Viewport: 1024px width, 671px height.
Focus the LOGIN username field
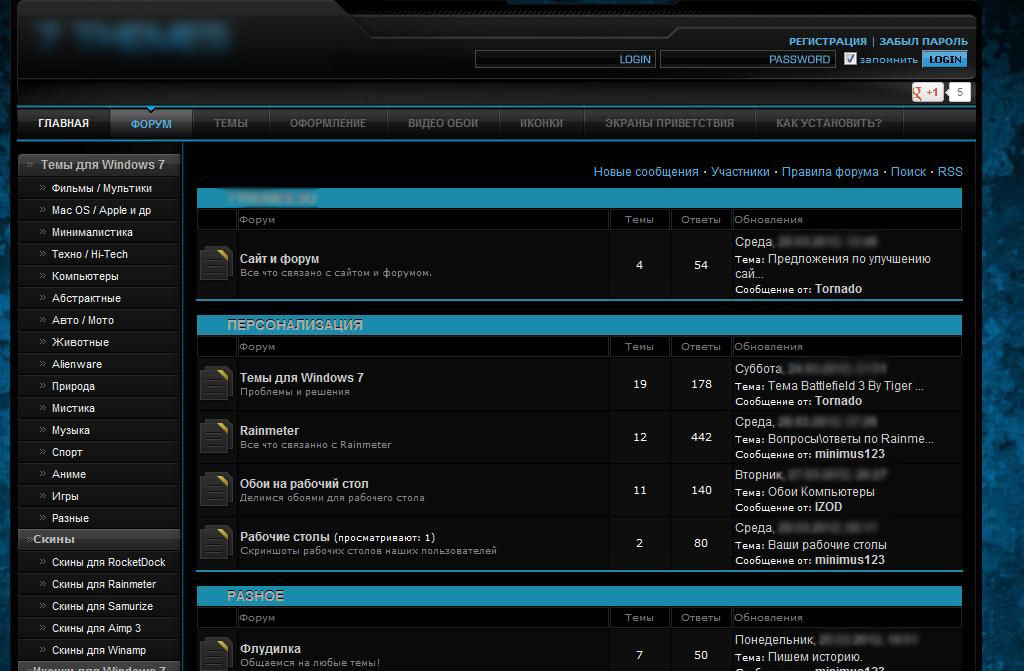[566, 59]
